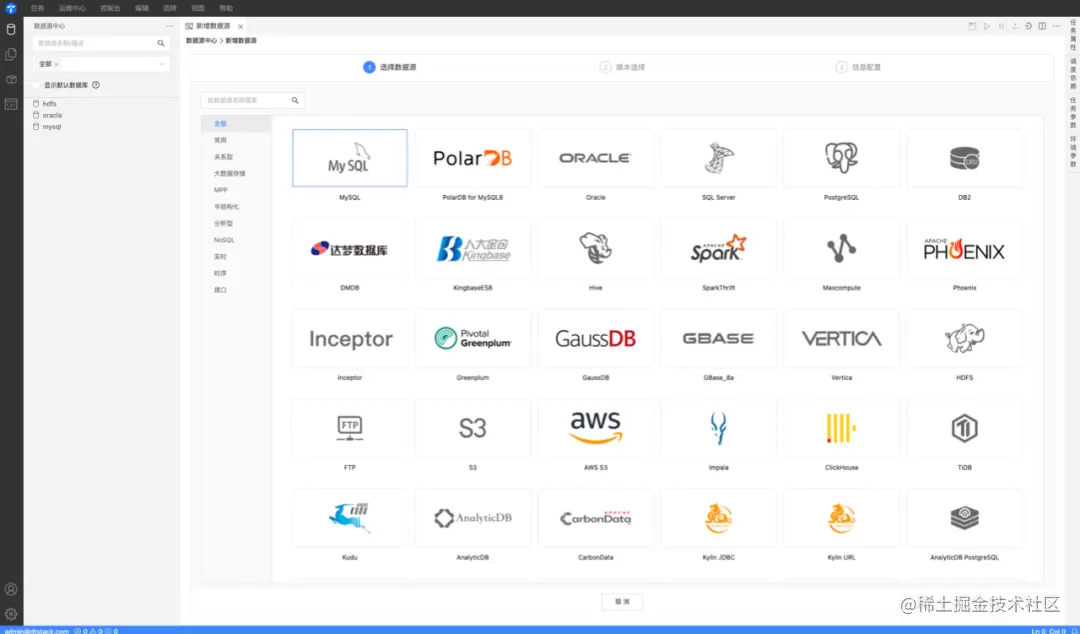Image resolution: width=1080 pixels, height=634 pixels.
Task: Open the settings gear icon
Action: click(x=11, y=614)
